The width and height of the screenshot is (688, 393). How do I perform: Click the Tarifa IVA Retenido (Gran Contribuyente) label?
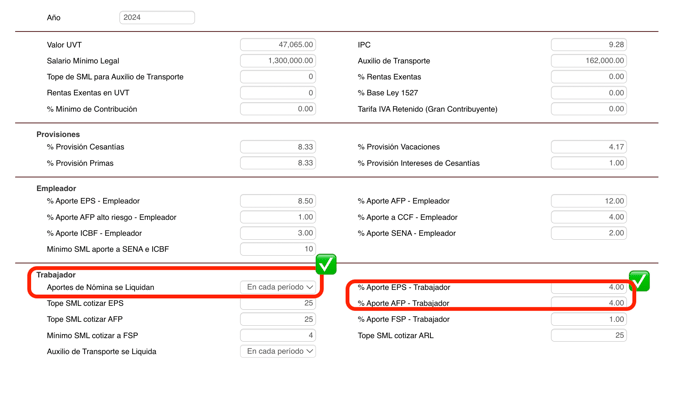tap(427, 109)
